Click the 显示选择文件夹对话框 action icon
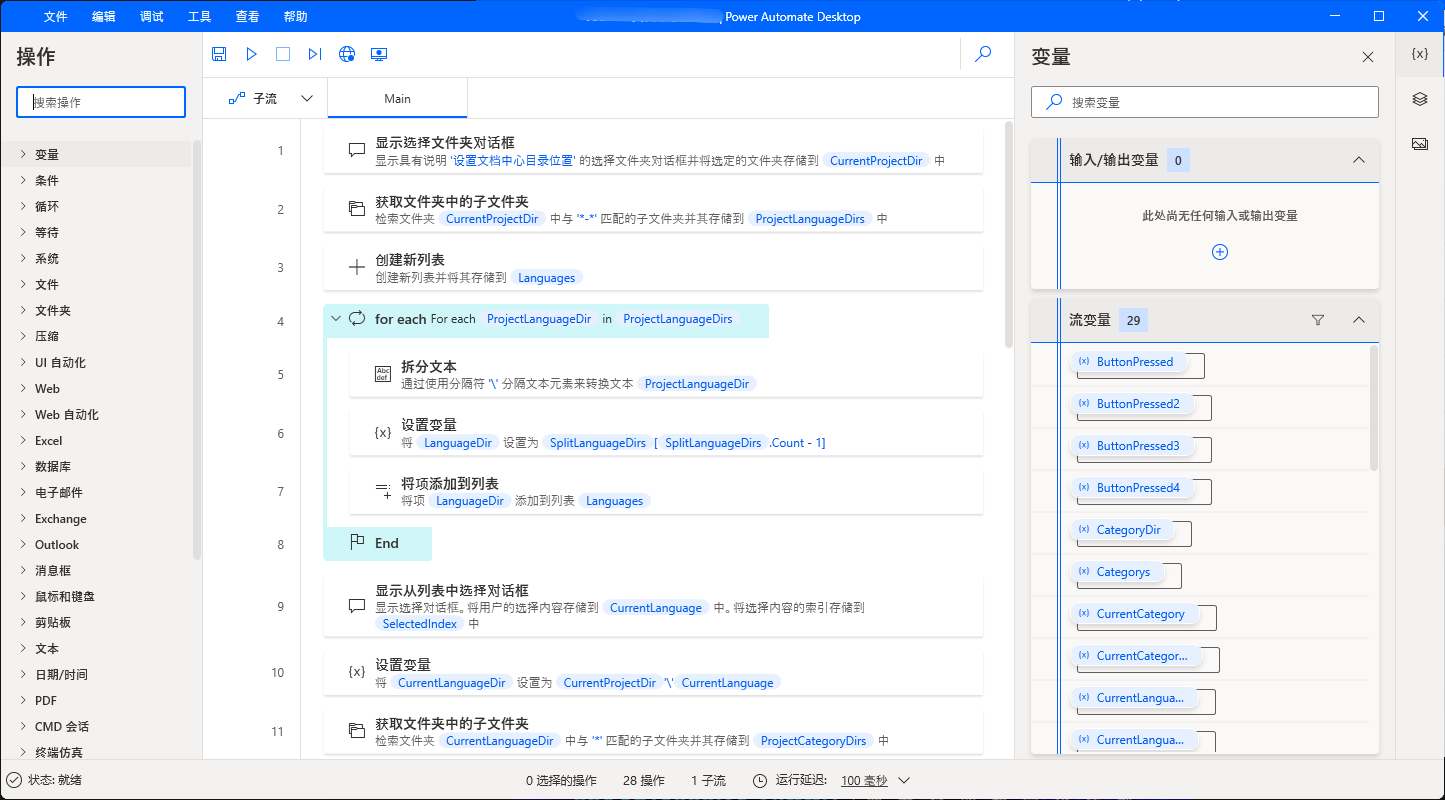This screenshot has width=1445, height=800. point(357,151)
